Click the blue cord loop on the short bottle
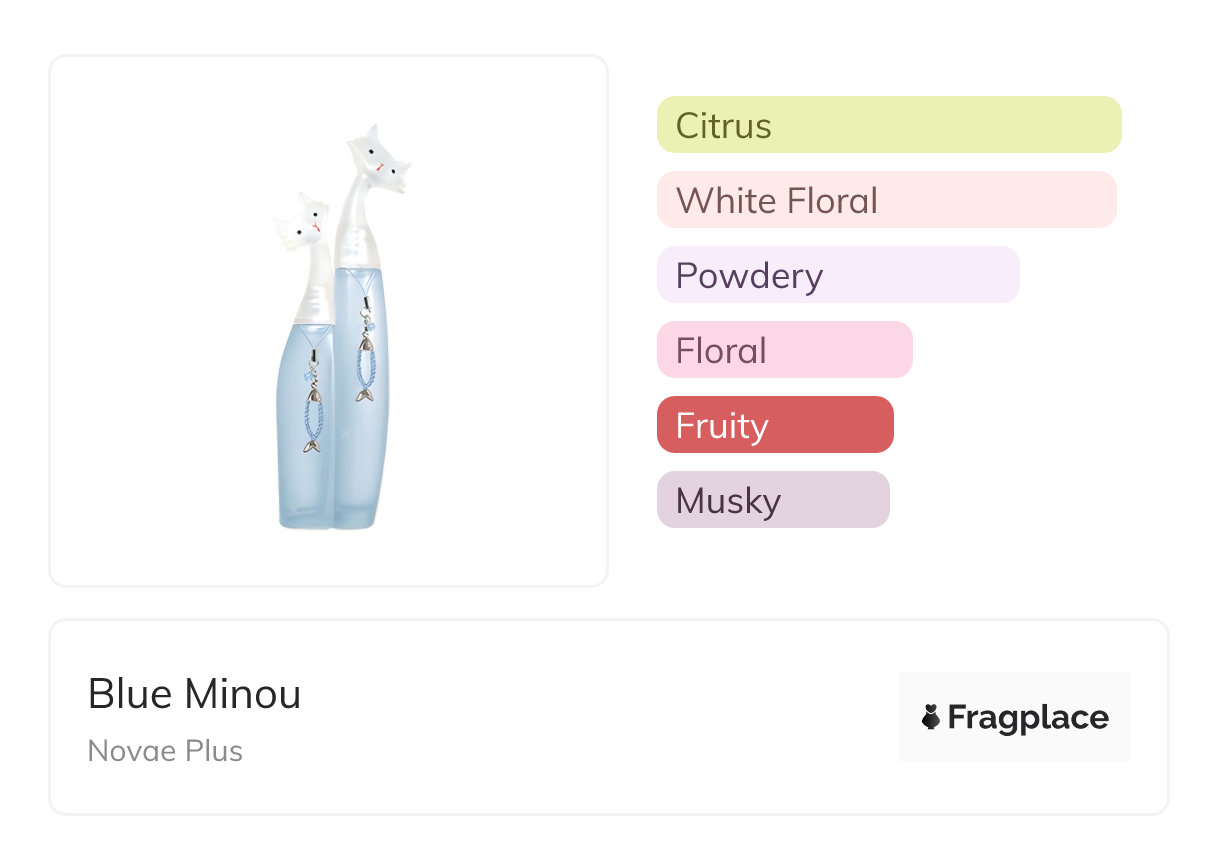Screen dimensions: 1218x864 coord(314,408)
